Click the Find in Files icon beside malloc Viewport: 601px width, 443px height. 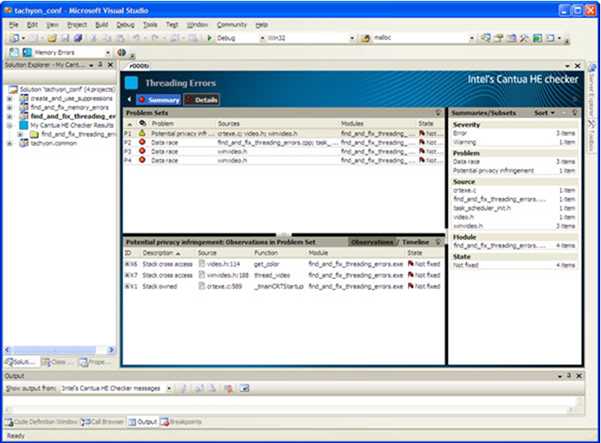click(x=366, y=38)
